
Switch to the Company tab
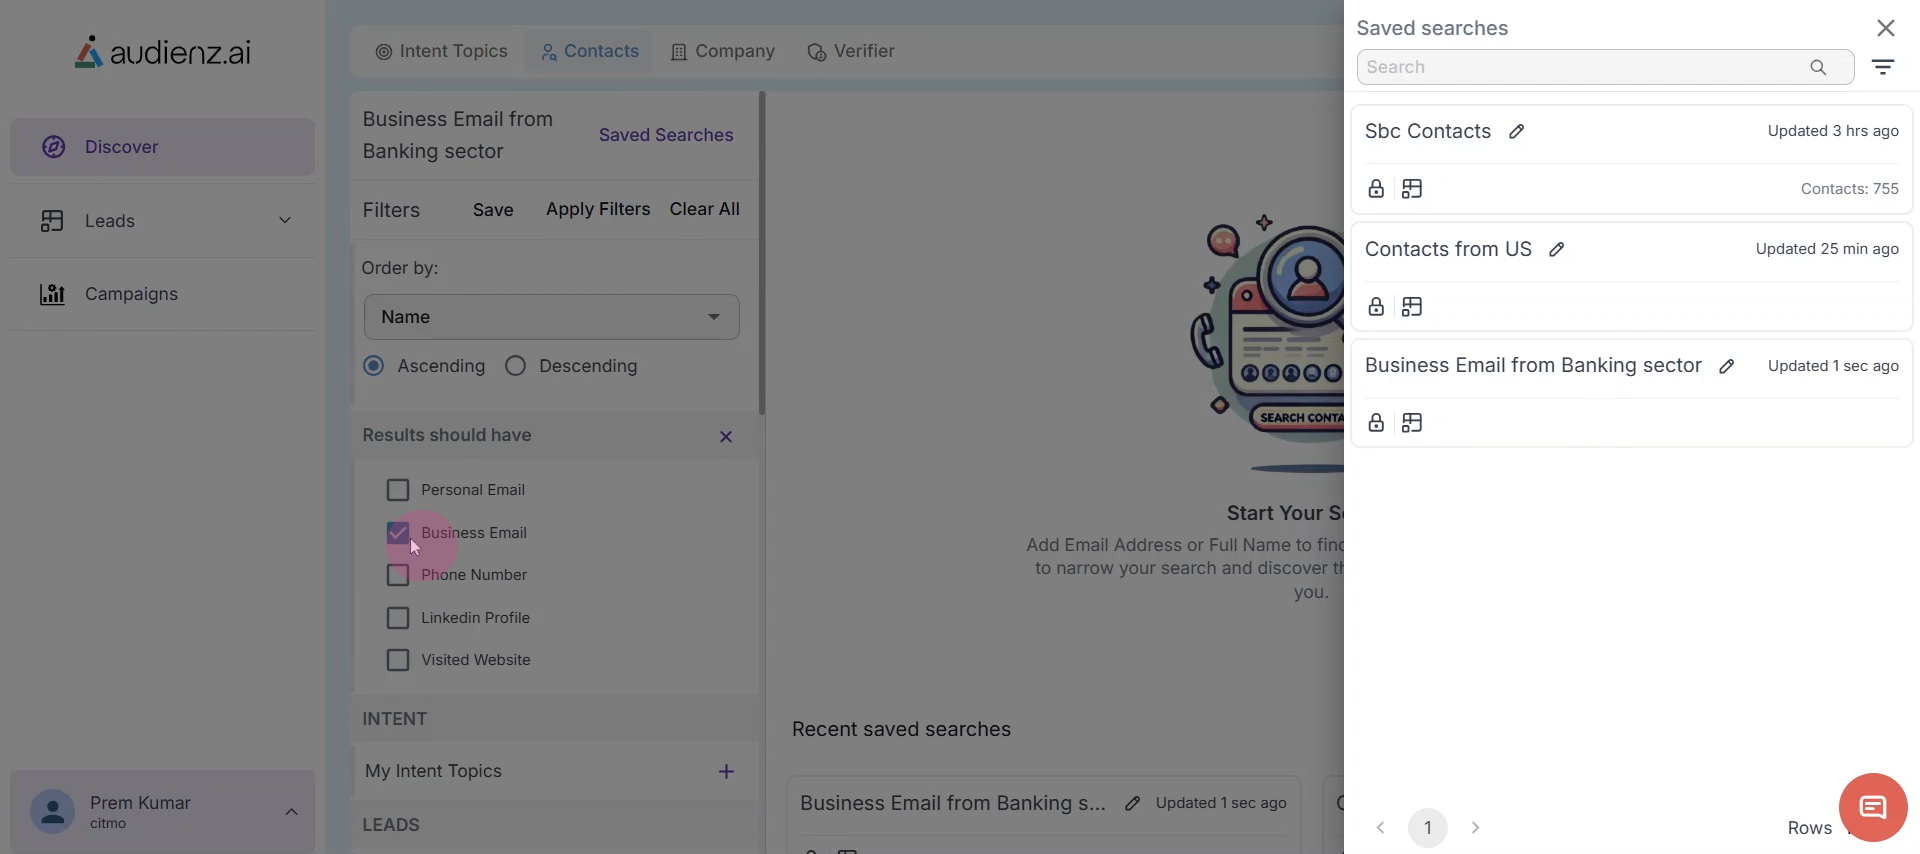pyautogui.click(x=723, y=52)
